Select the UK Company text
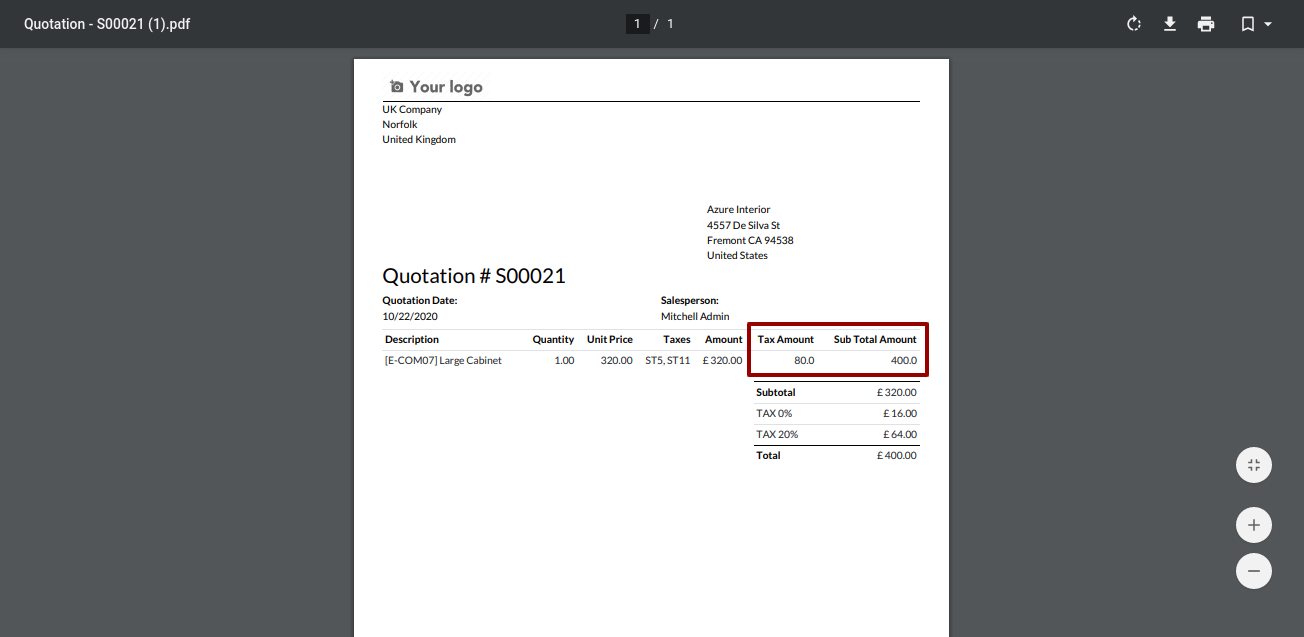This screenshot has width=1304, height=637. click(x=412, y=110)
